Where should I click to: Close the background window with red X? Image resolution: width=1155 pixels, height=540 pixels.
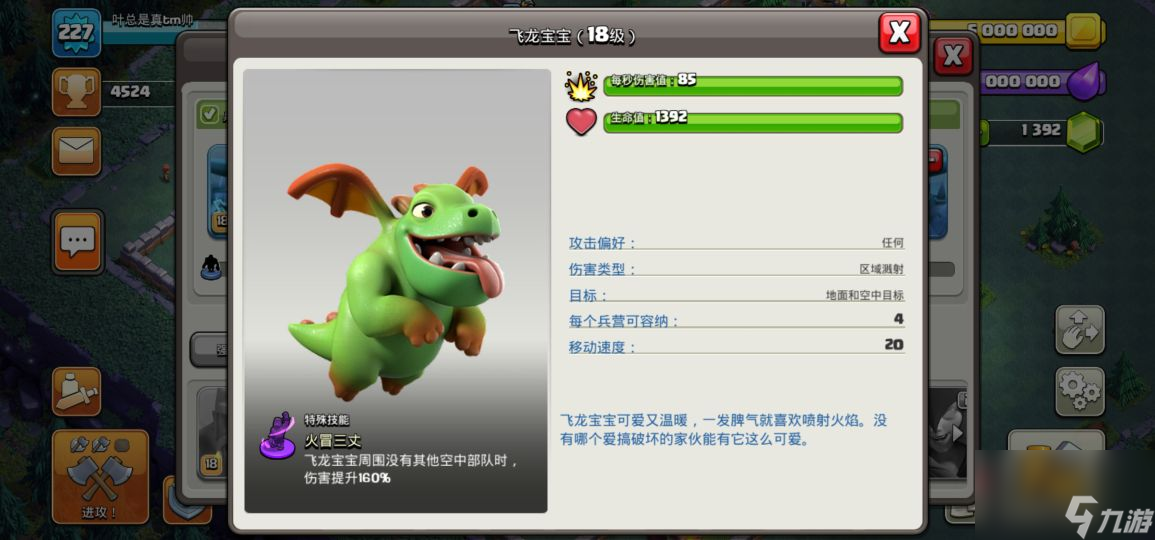click(x=953, y=55)
